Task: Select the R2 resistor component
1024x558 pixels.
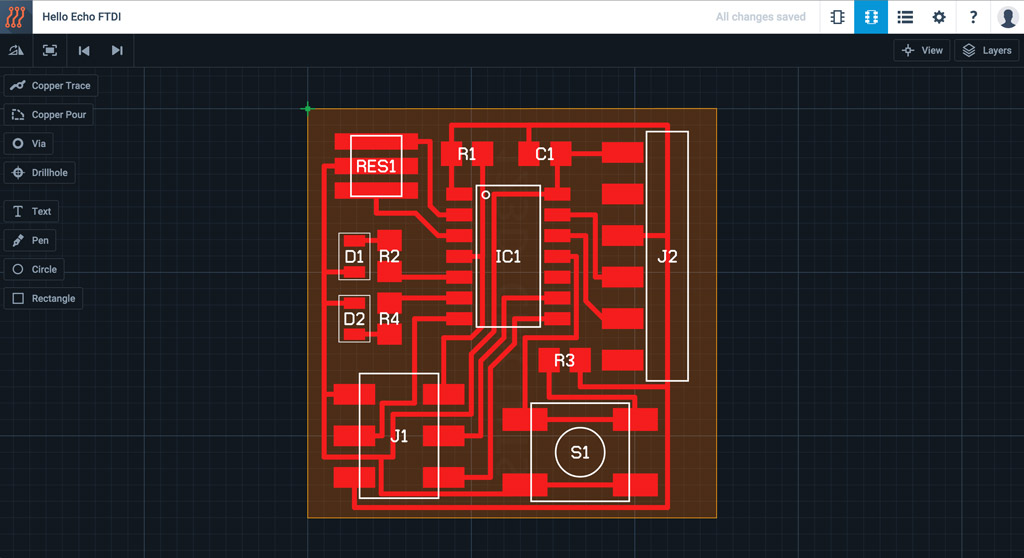Action: tap(389, 256)
